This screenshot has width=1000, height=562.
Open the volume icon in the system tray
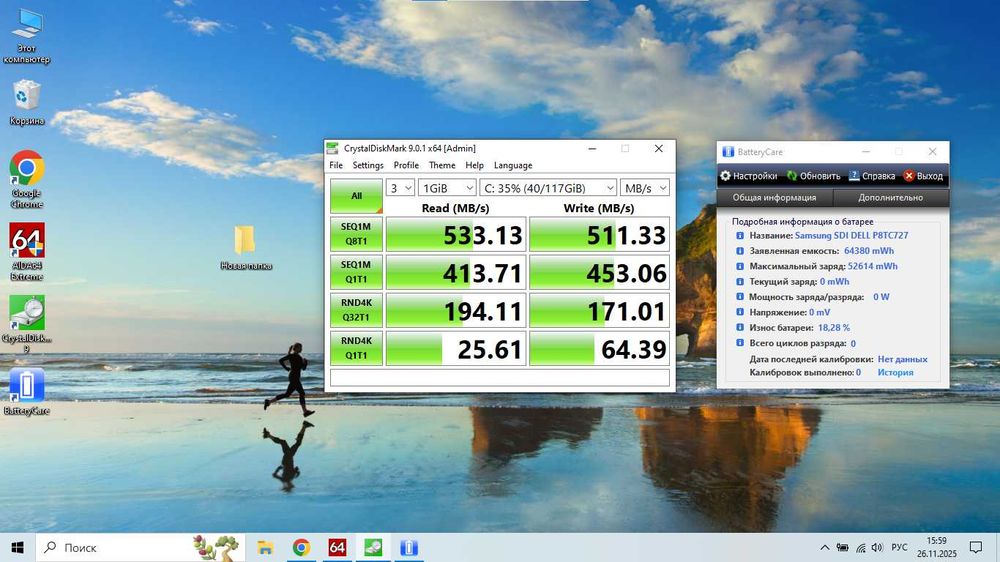click(878, 547)
